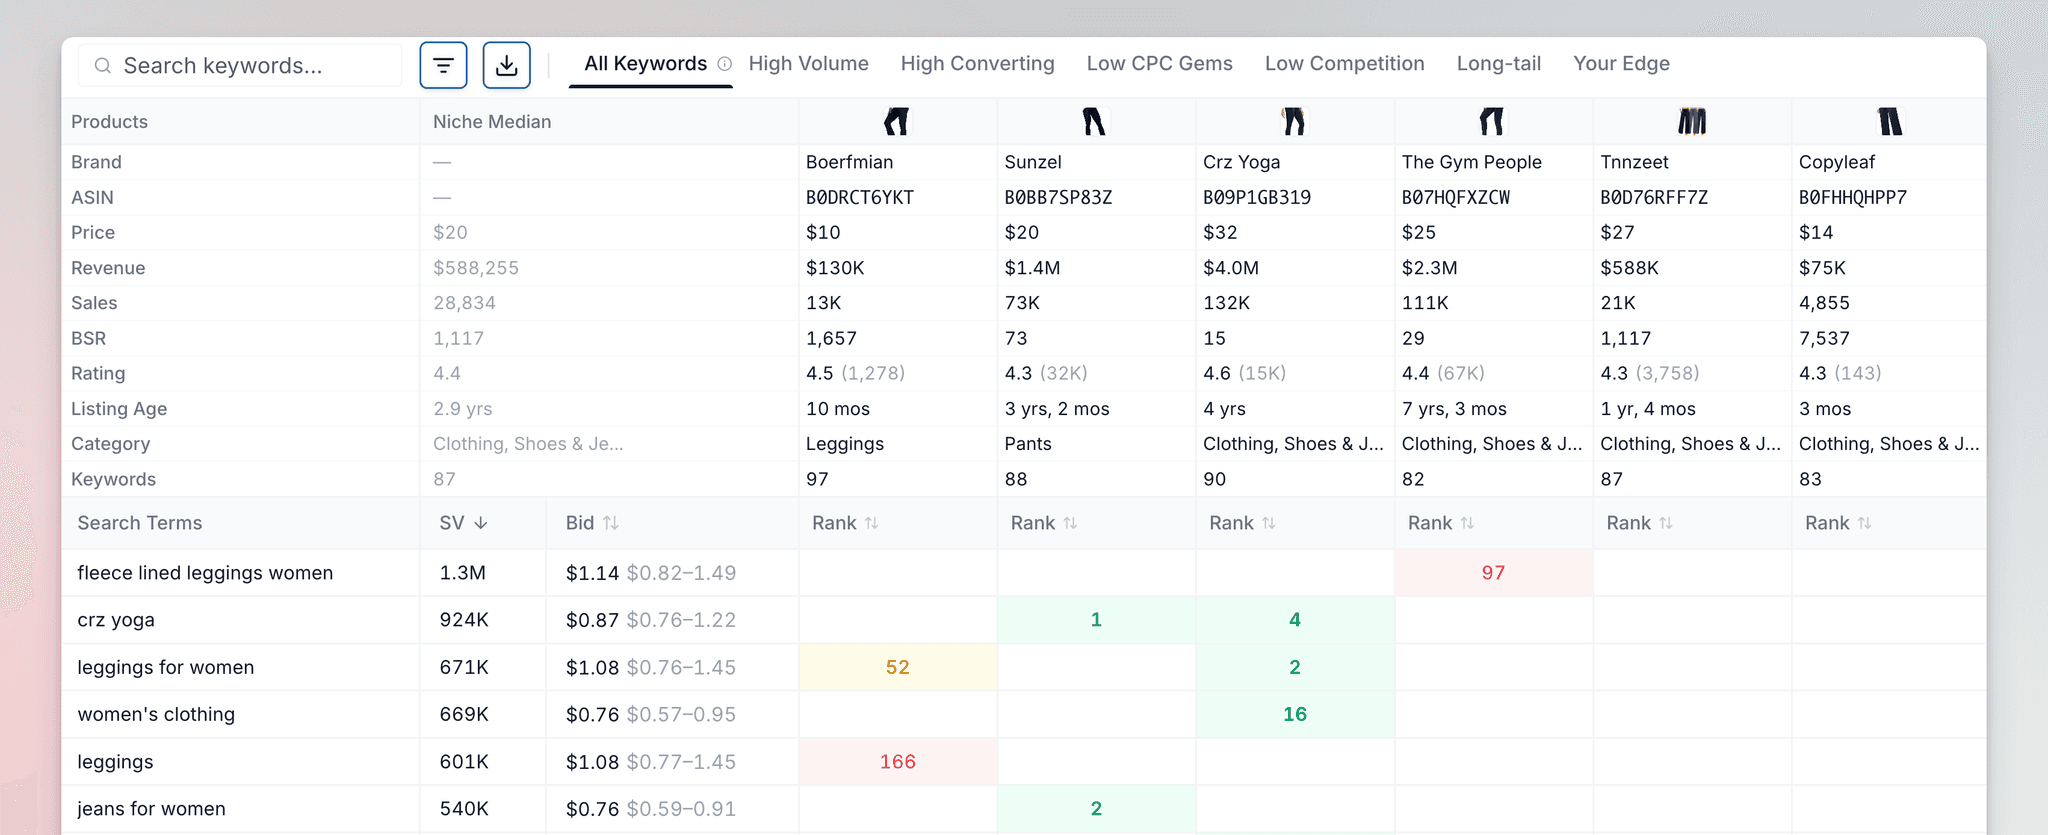Screen dimensions: 2048x835
Task: Click the Tnnzeet brand name
Action: 1635,162
